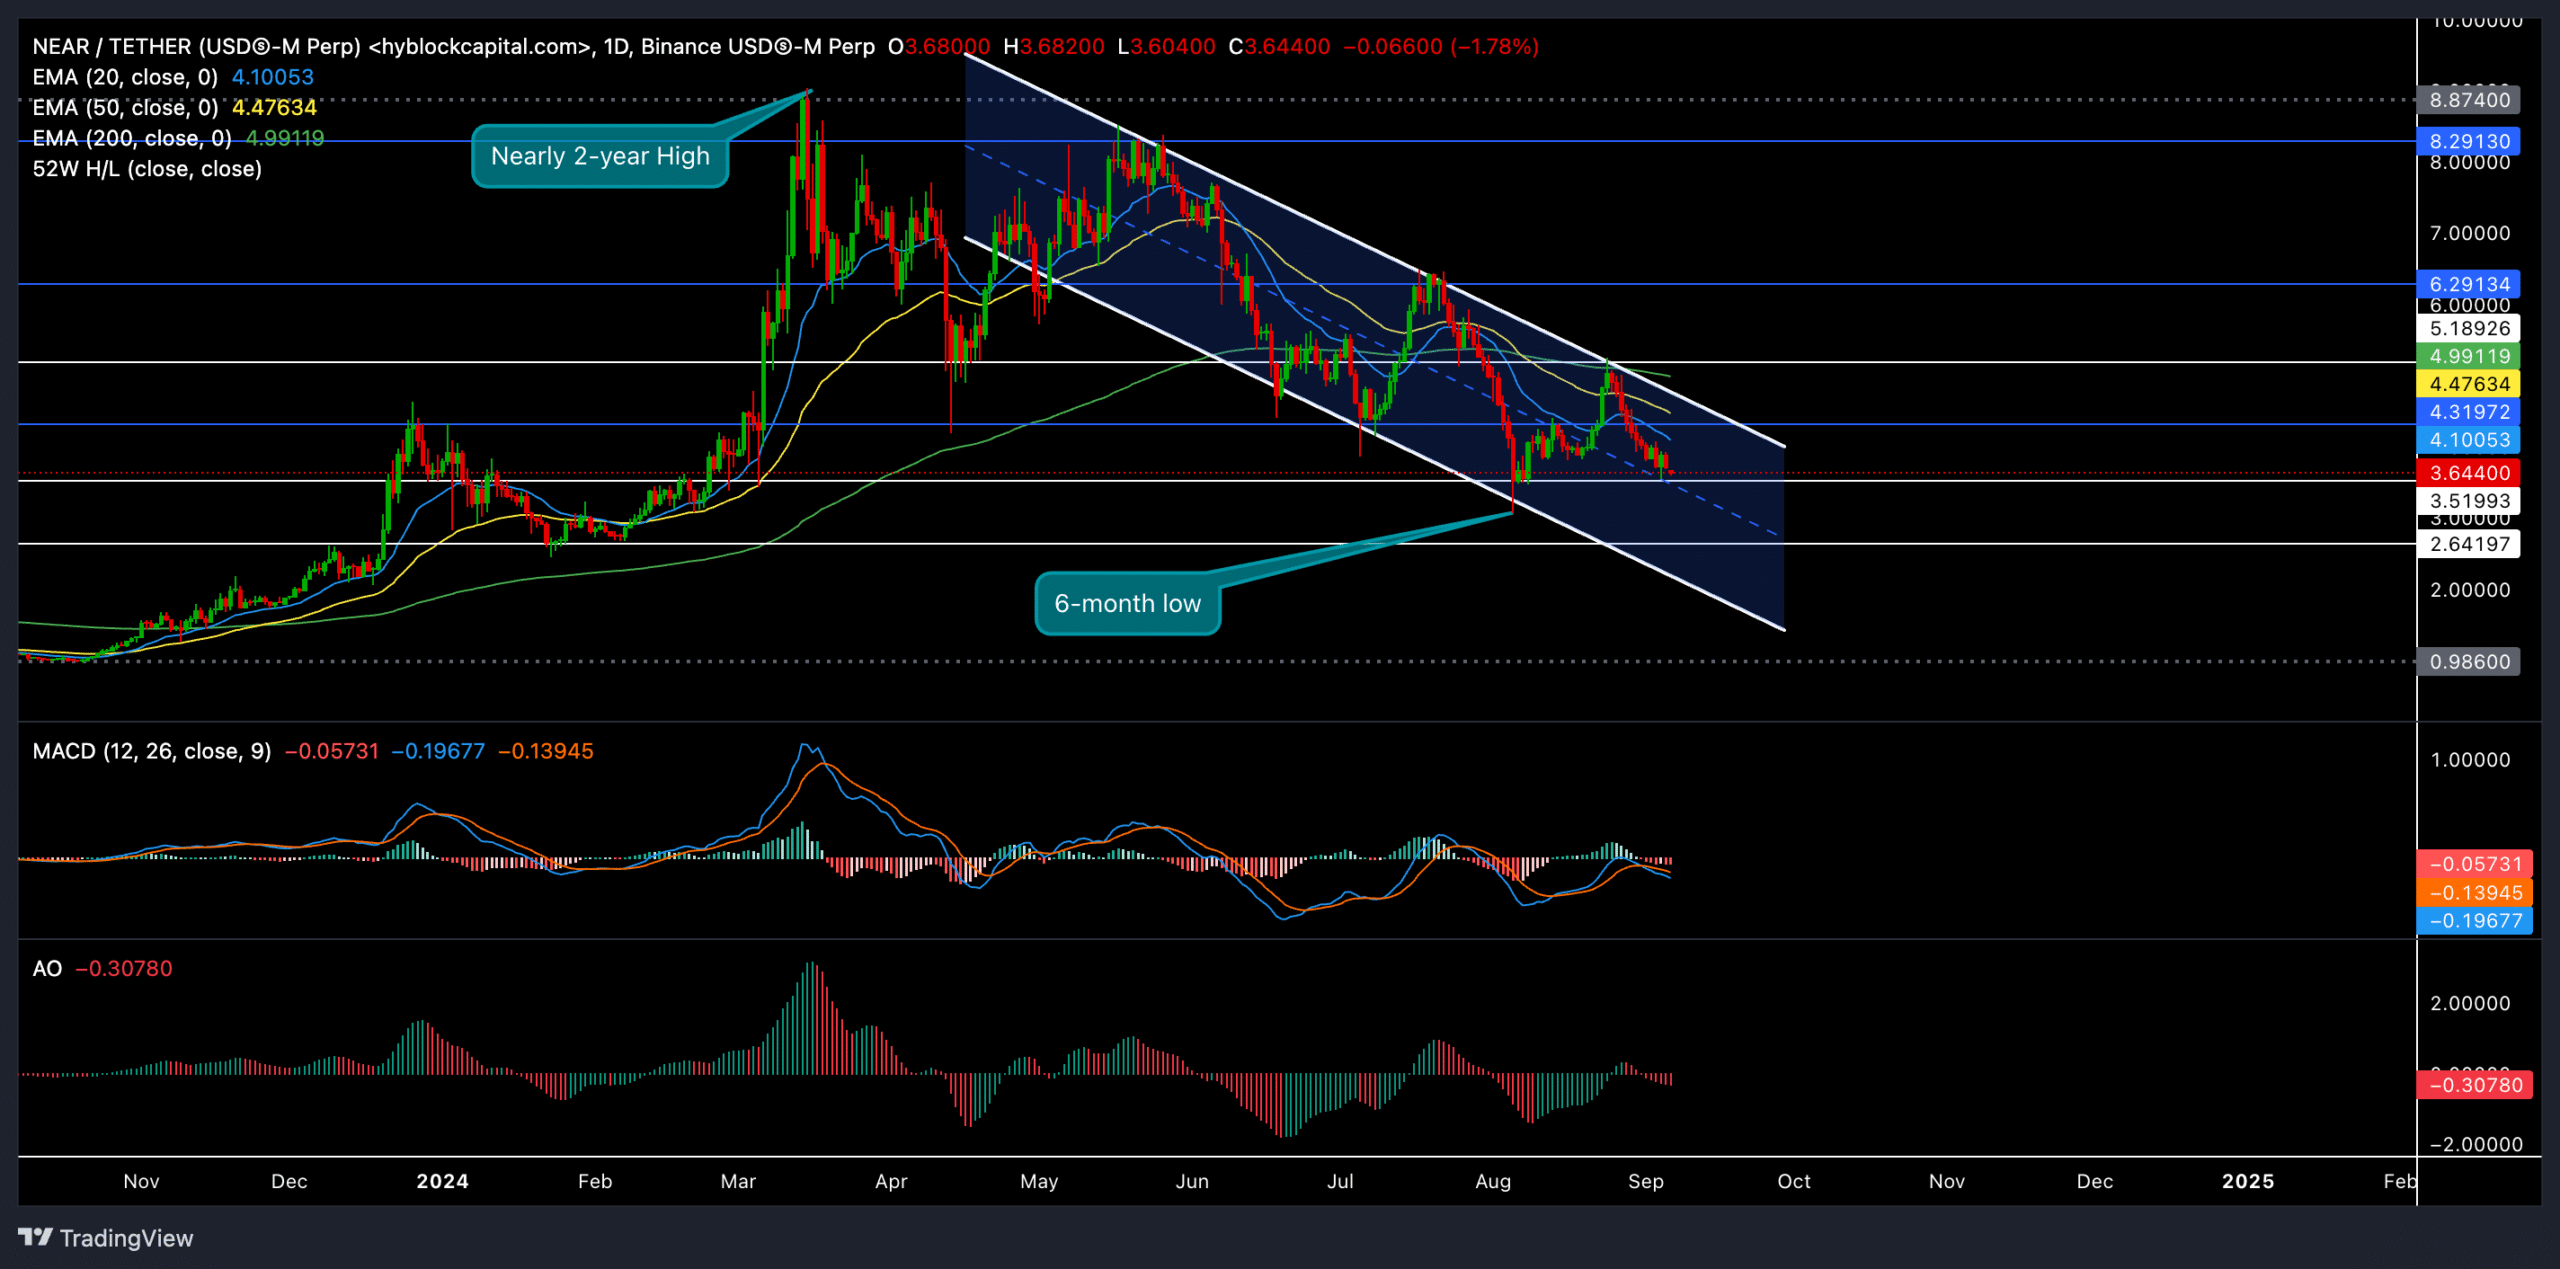Click the Nearly 2-year High callout
The image size is (2560, 1269).
click(600, 157)
